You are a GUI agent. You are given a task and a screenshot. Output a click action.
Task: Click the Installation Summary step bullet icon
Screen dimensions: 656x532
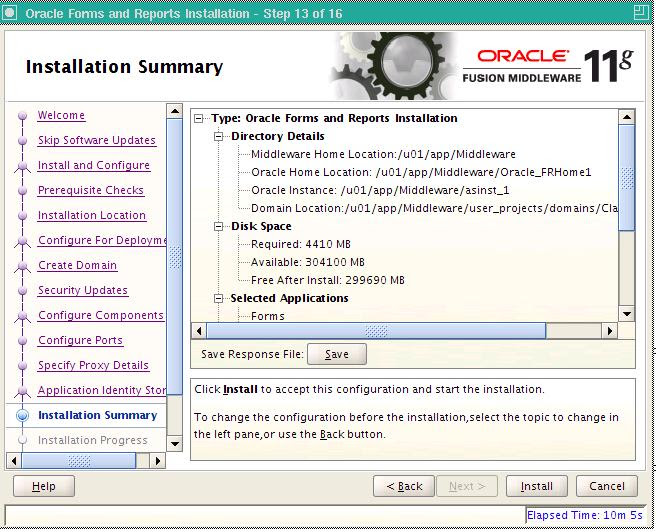coord(23,415)
